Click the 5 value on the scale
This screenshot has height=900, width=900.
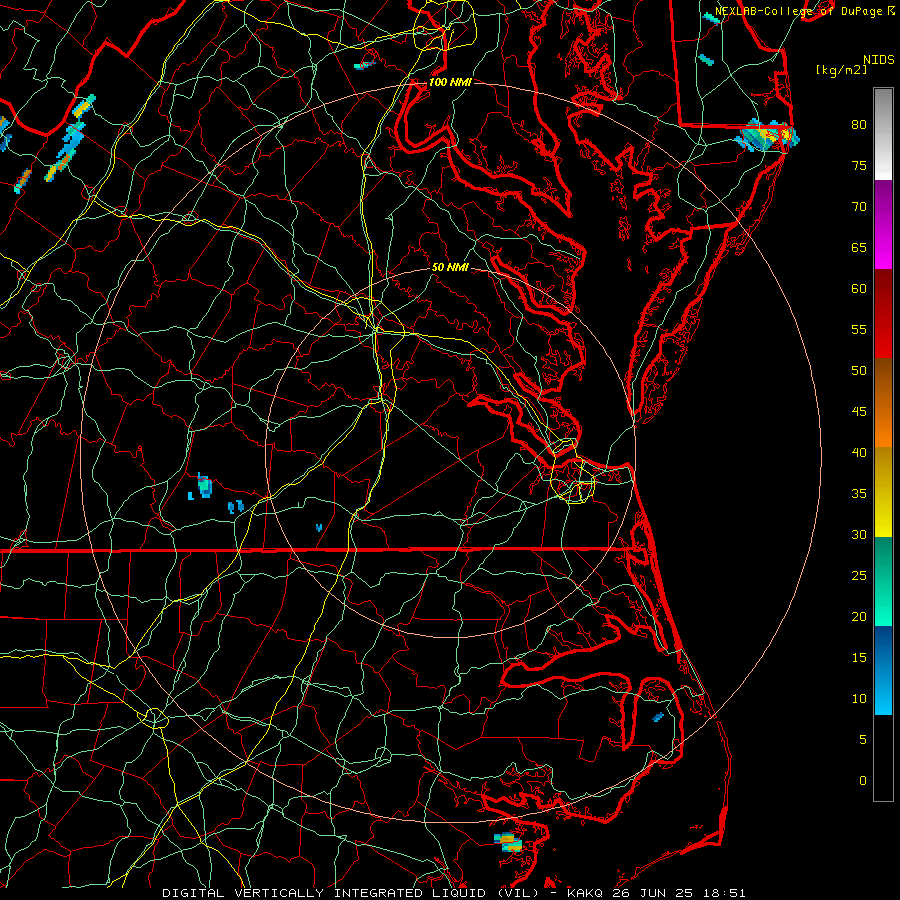tap(863, 739)
